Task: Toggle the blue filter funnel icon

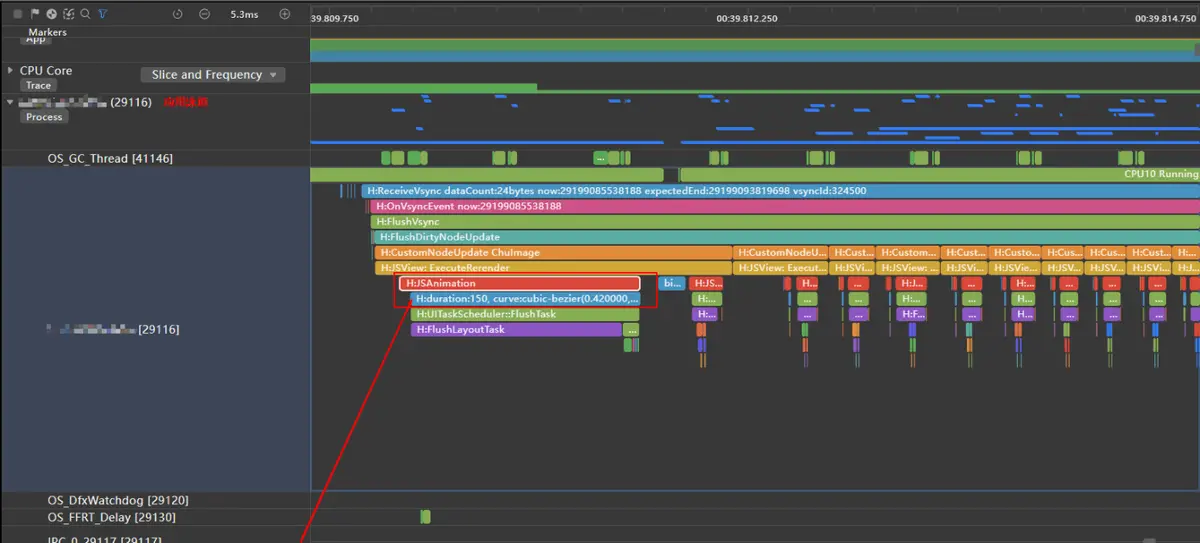Action: [x=103, y=14]
